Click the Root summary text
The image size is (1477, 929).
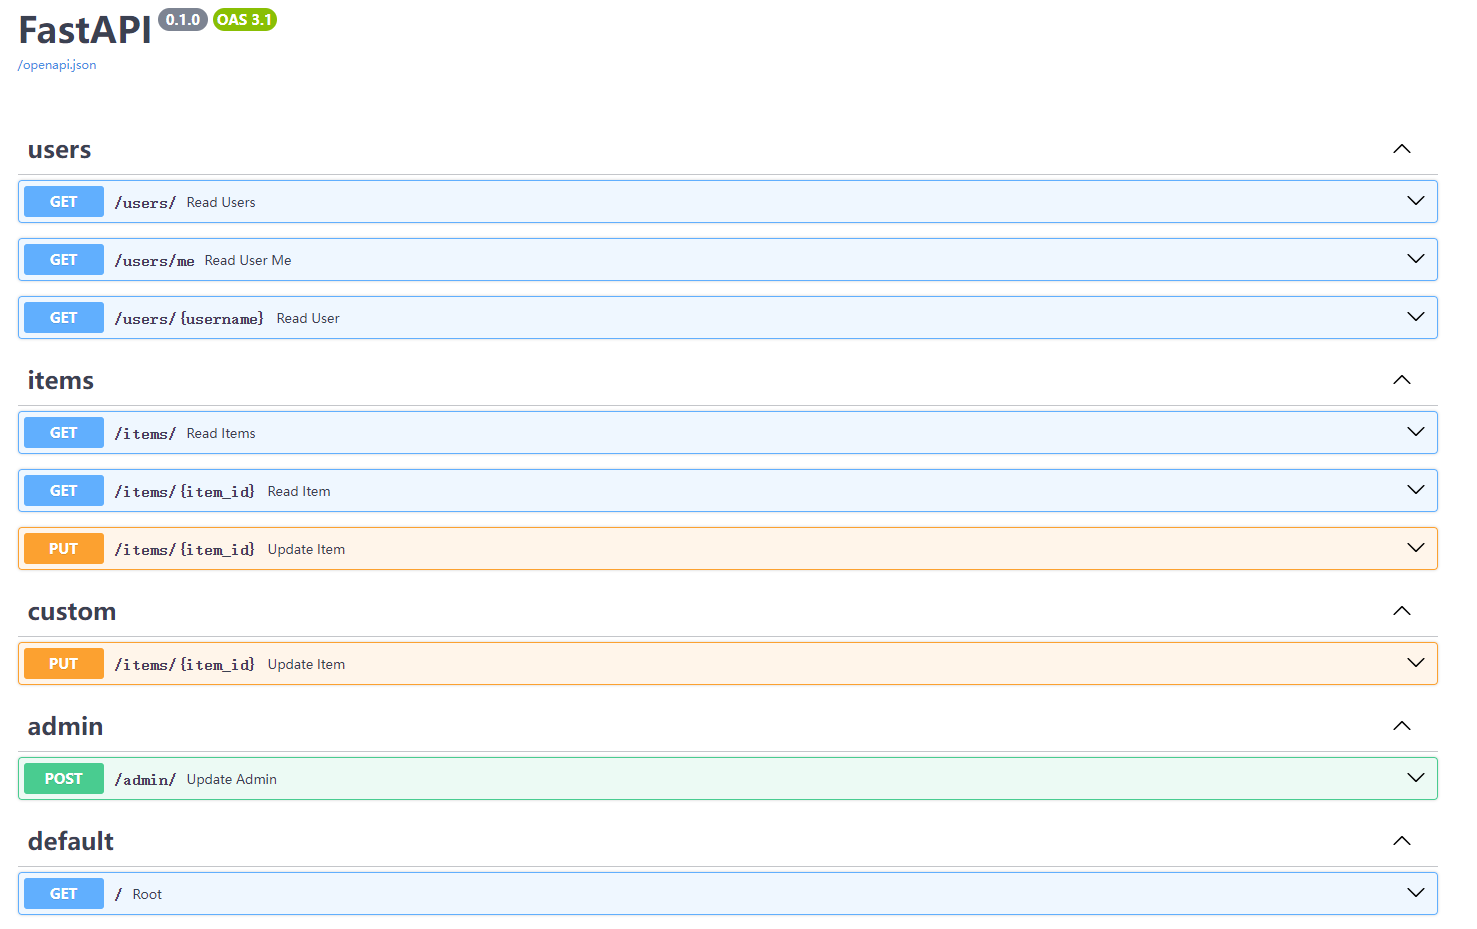147,894
